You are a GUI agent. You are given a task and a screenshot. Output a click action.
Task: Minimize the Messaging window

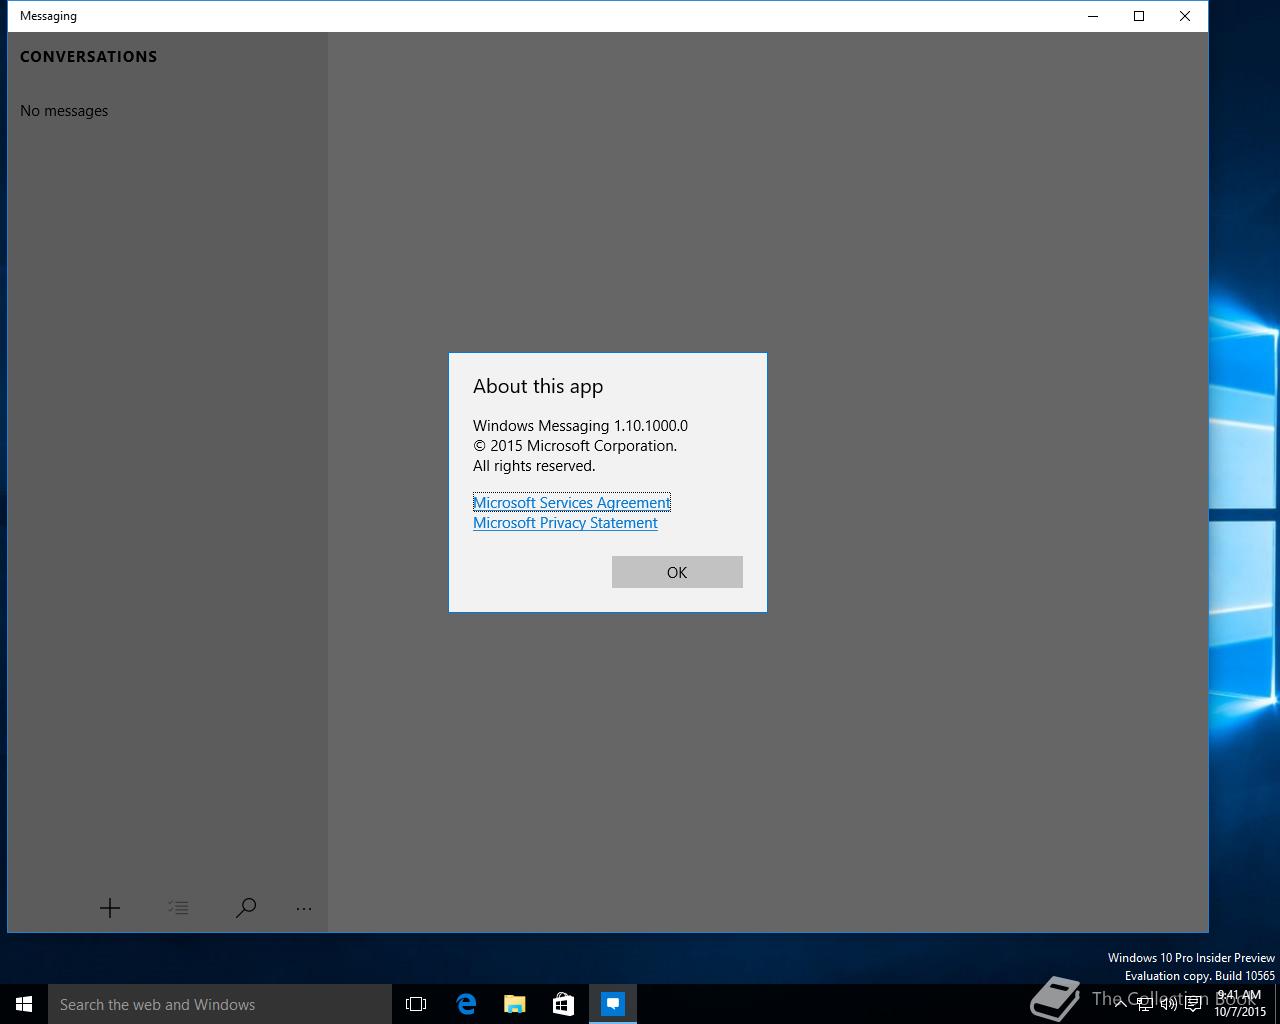[x=1093, y=16]
